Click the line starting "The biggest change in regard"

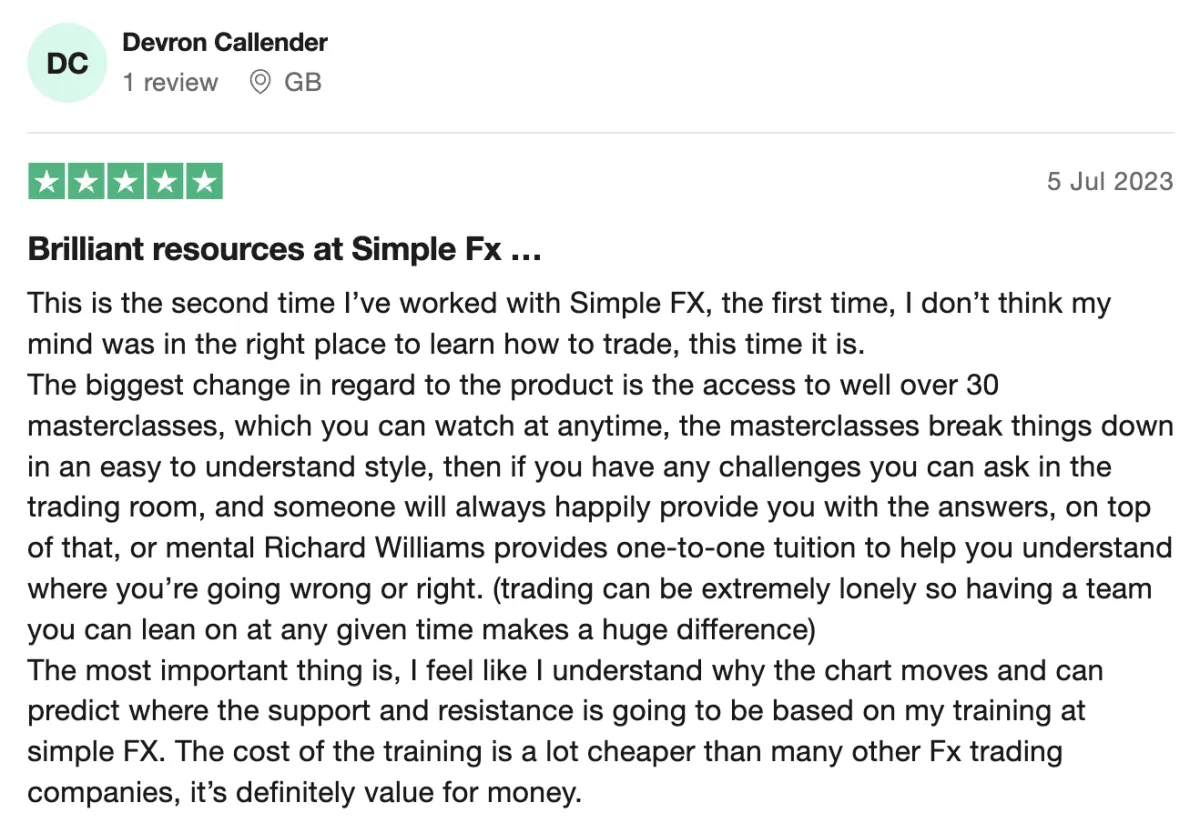point(513,384)
